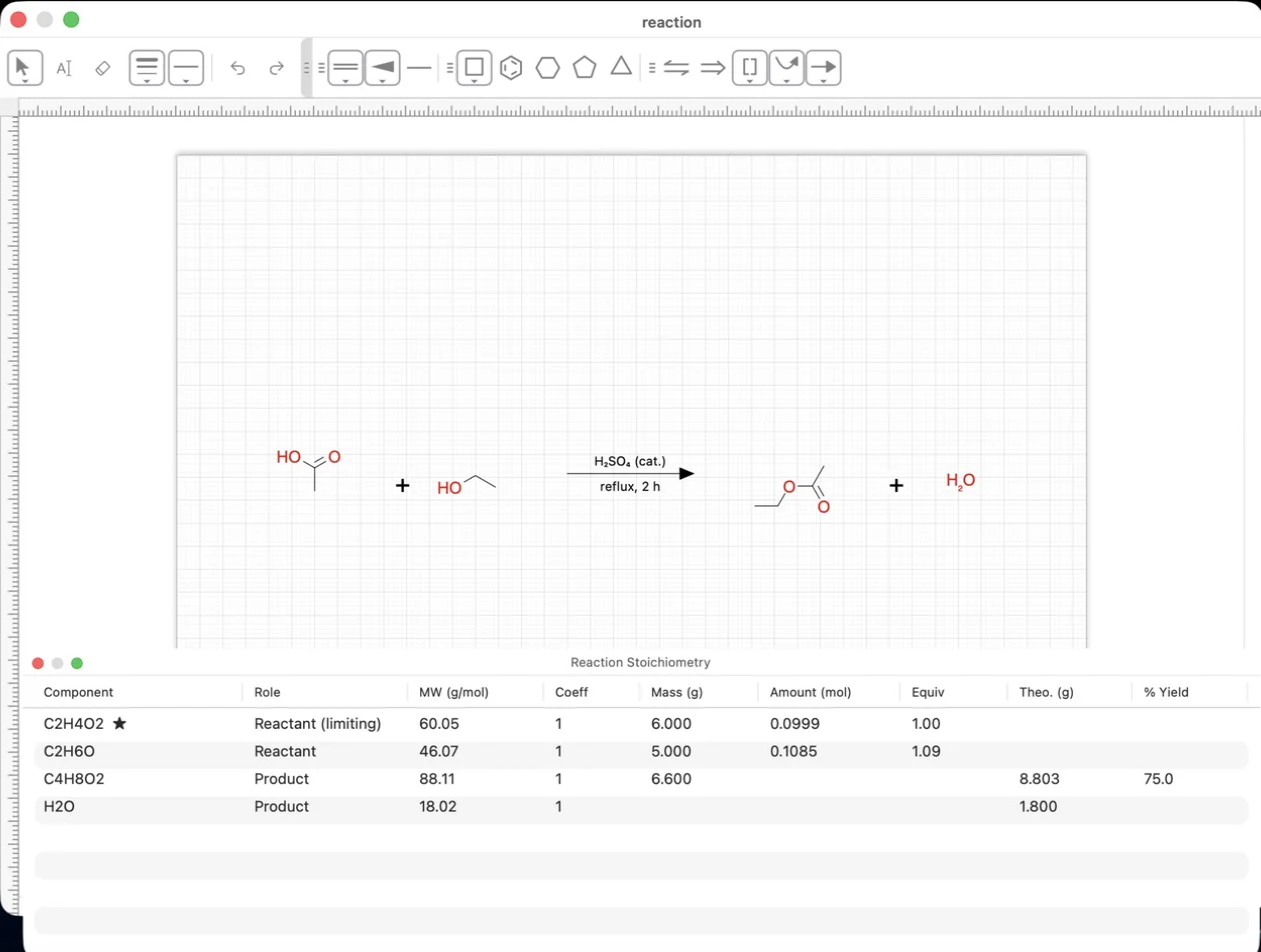
Task: Open the line weight dropdown
Action: pos(147,68)
